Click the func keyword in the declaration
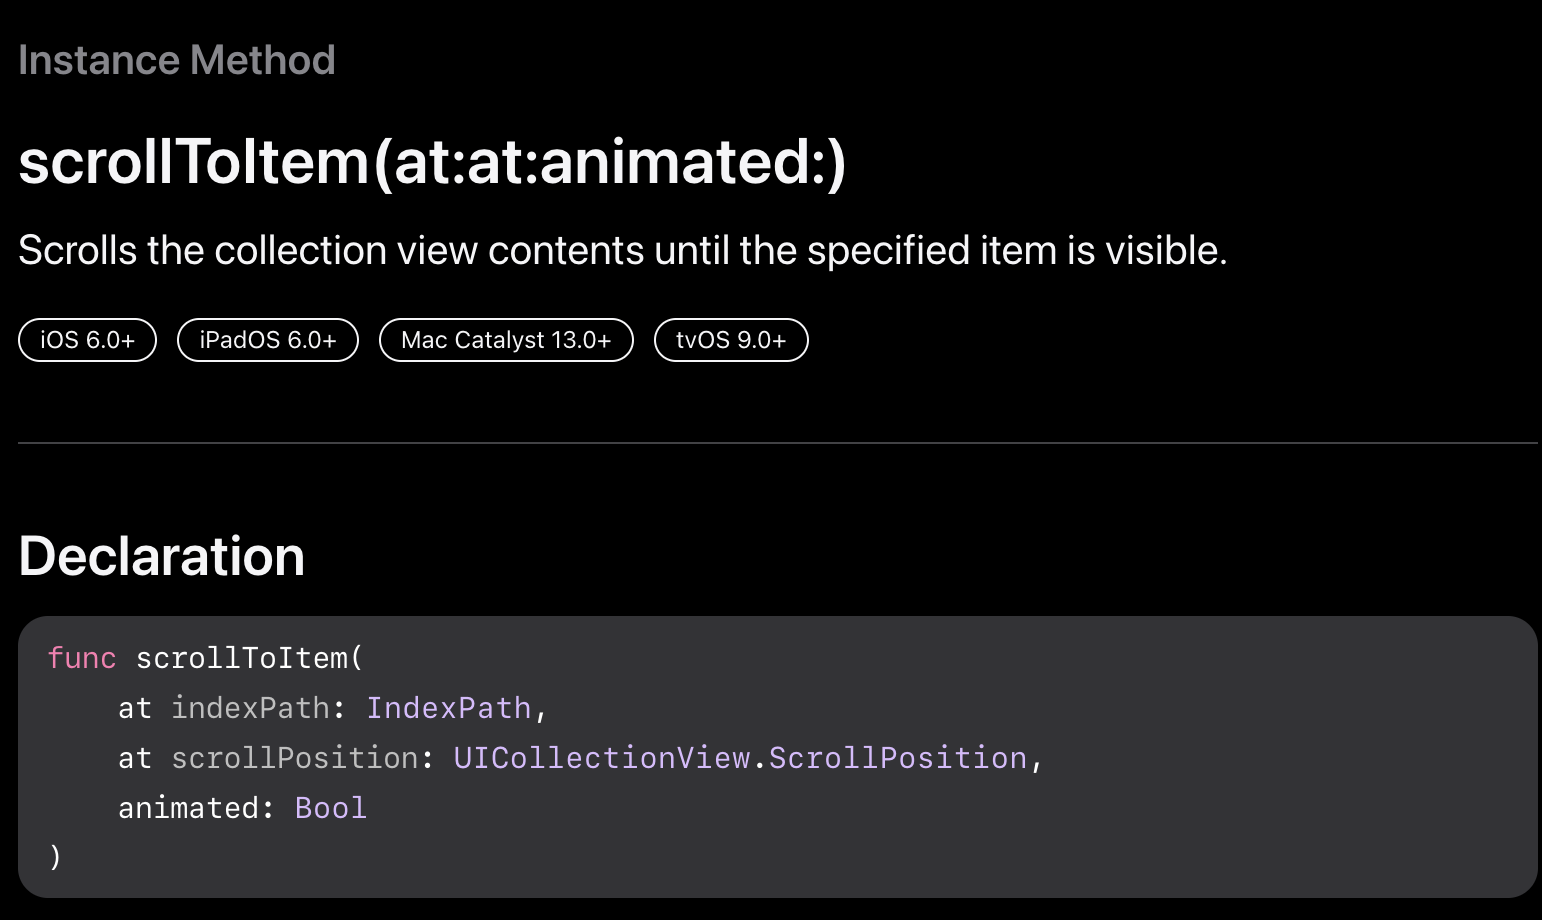 (x=82, y=658)
